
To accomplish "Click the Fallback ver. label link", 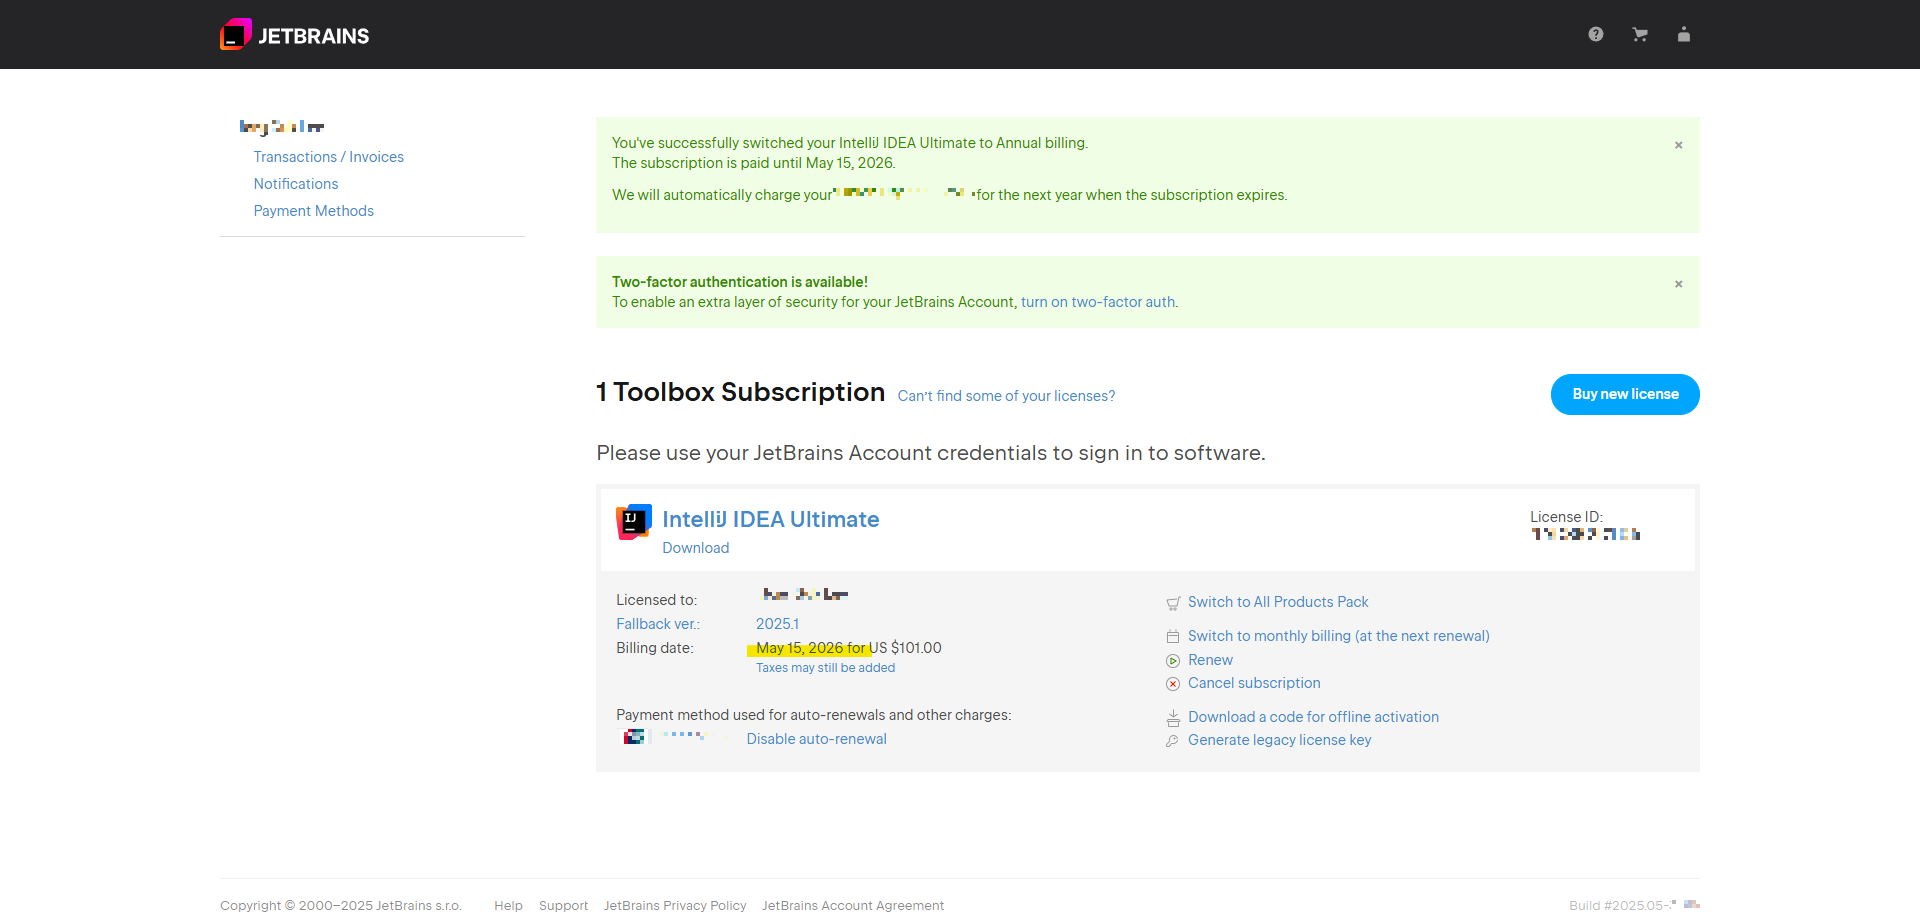I will pyautogui.click(x=658, y=624).
